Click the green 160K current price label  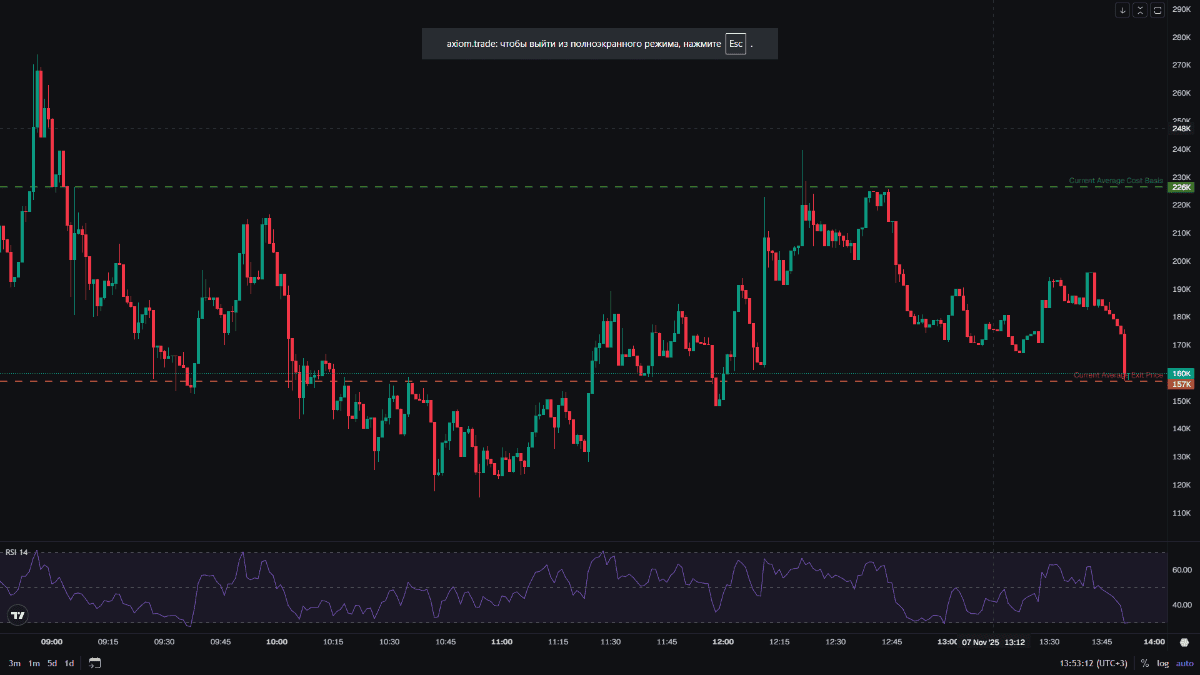pyautogui.click(x=1181, y=373)
